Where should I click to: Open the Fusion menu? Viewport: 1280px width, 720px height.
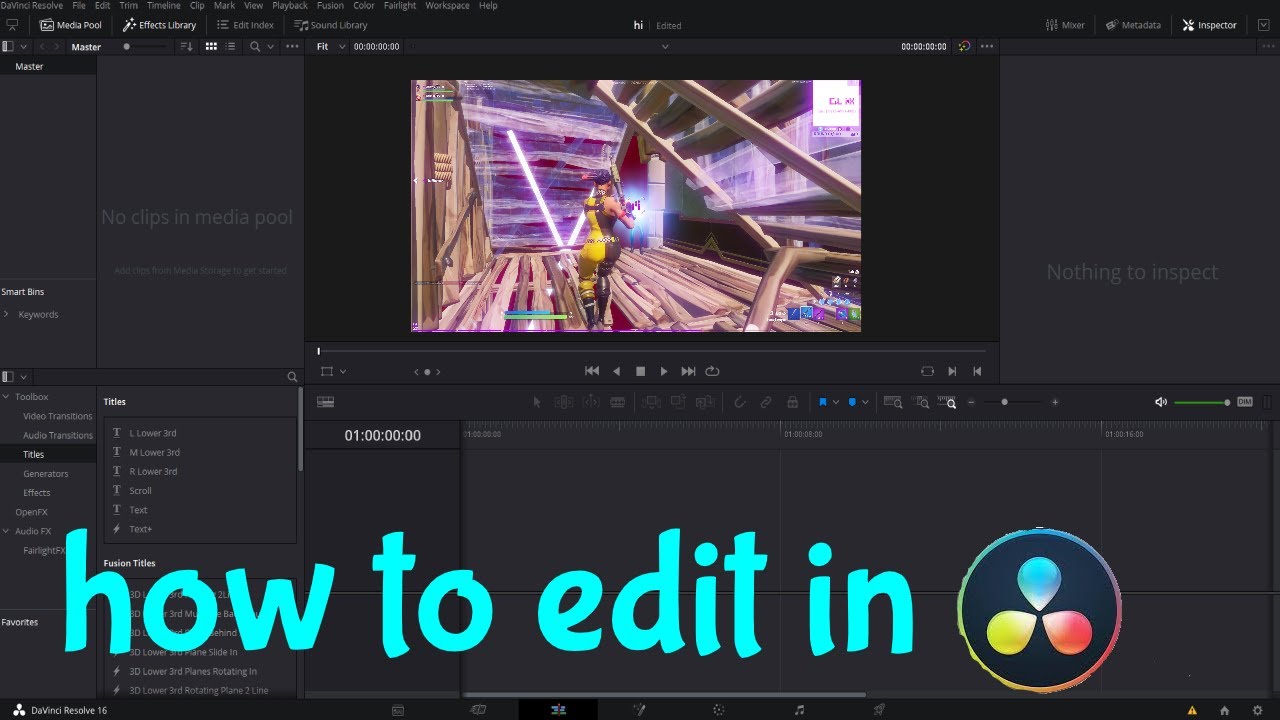coord(330,6)
